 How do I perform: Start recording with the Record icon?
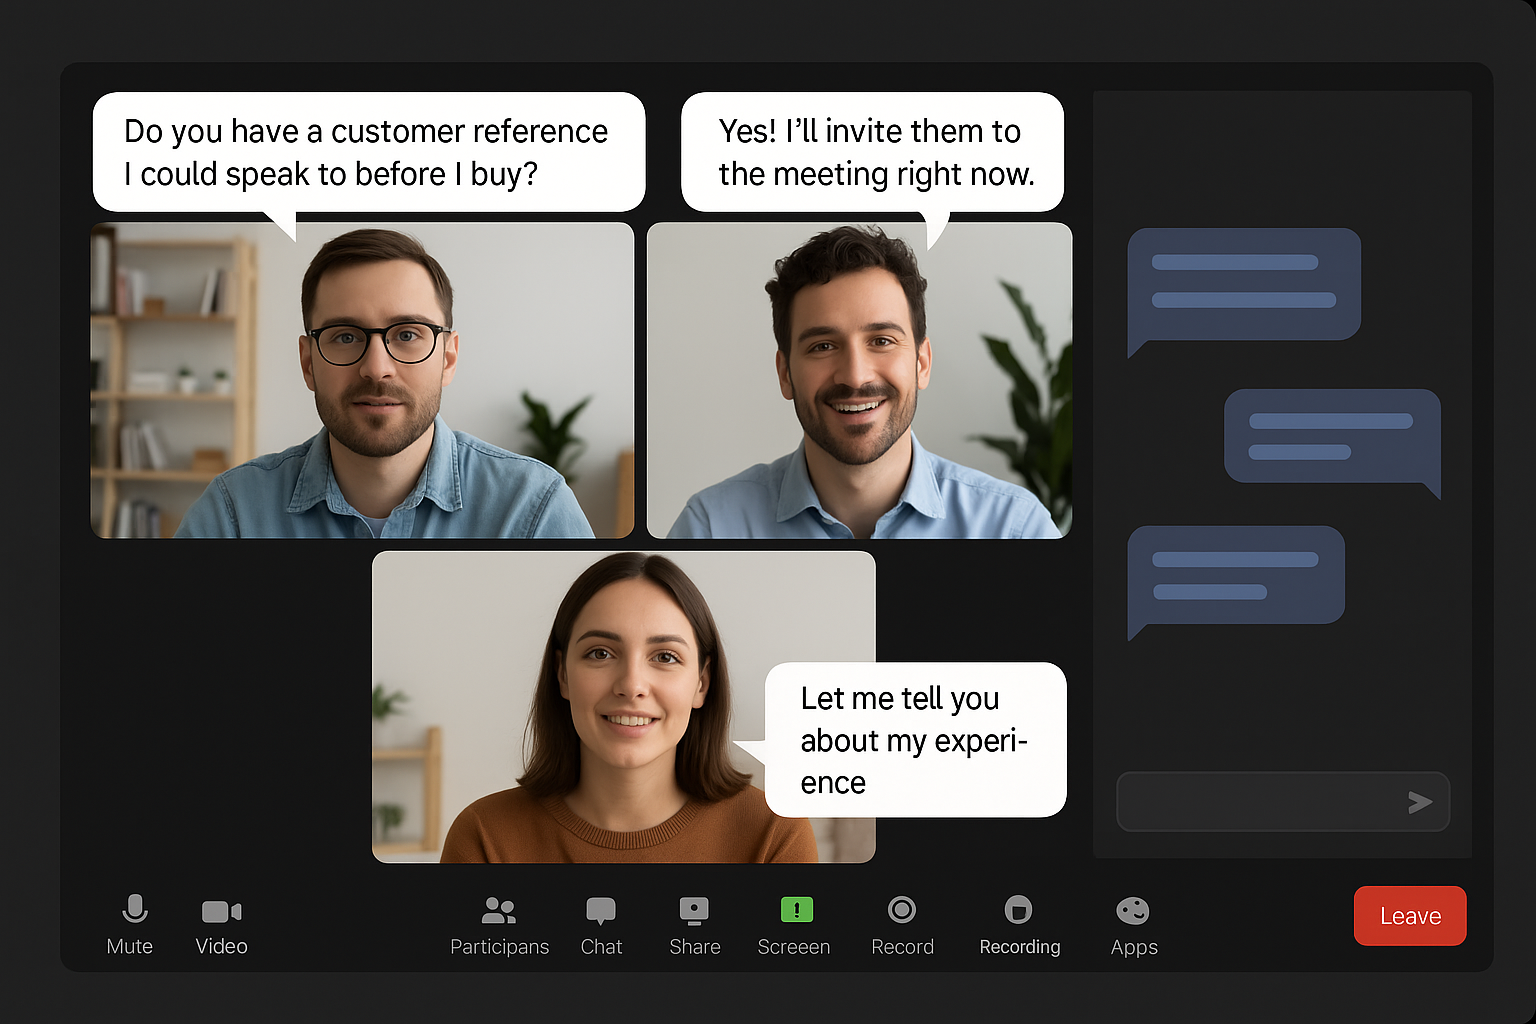(x=901, y=910)
